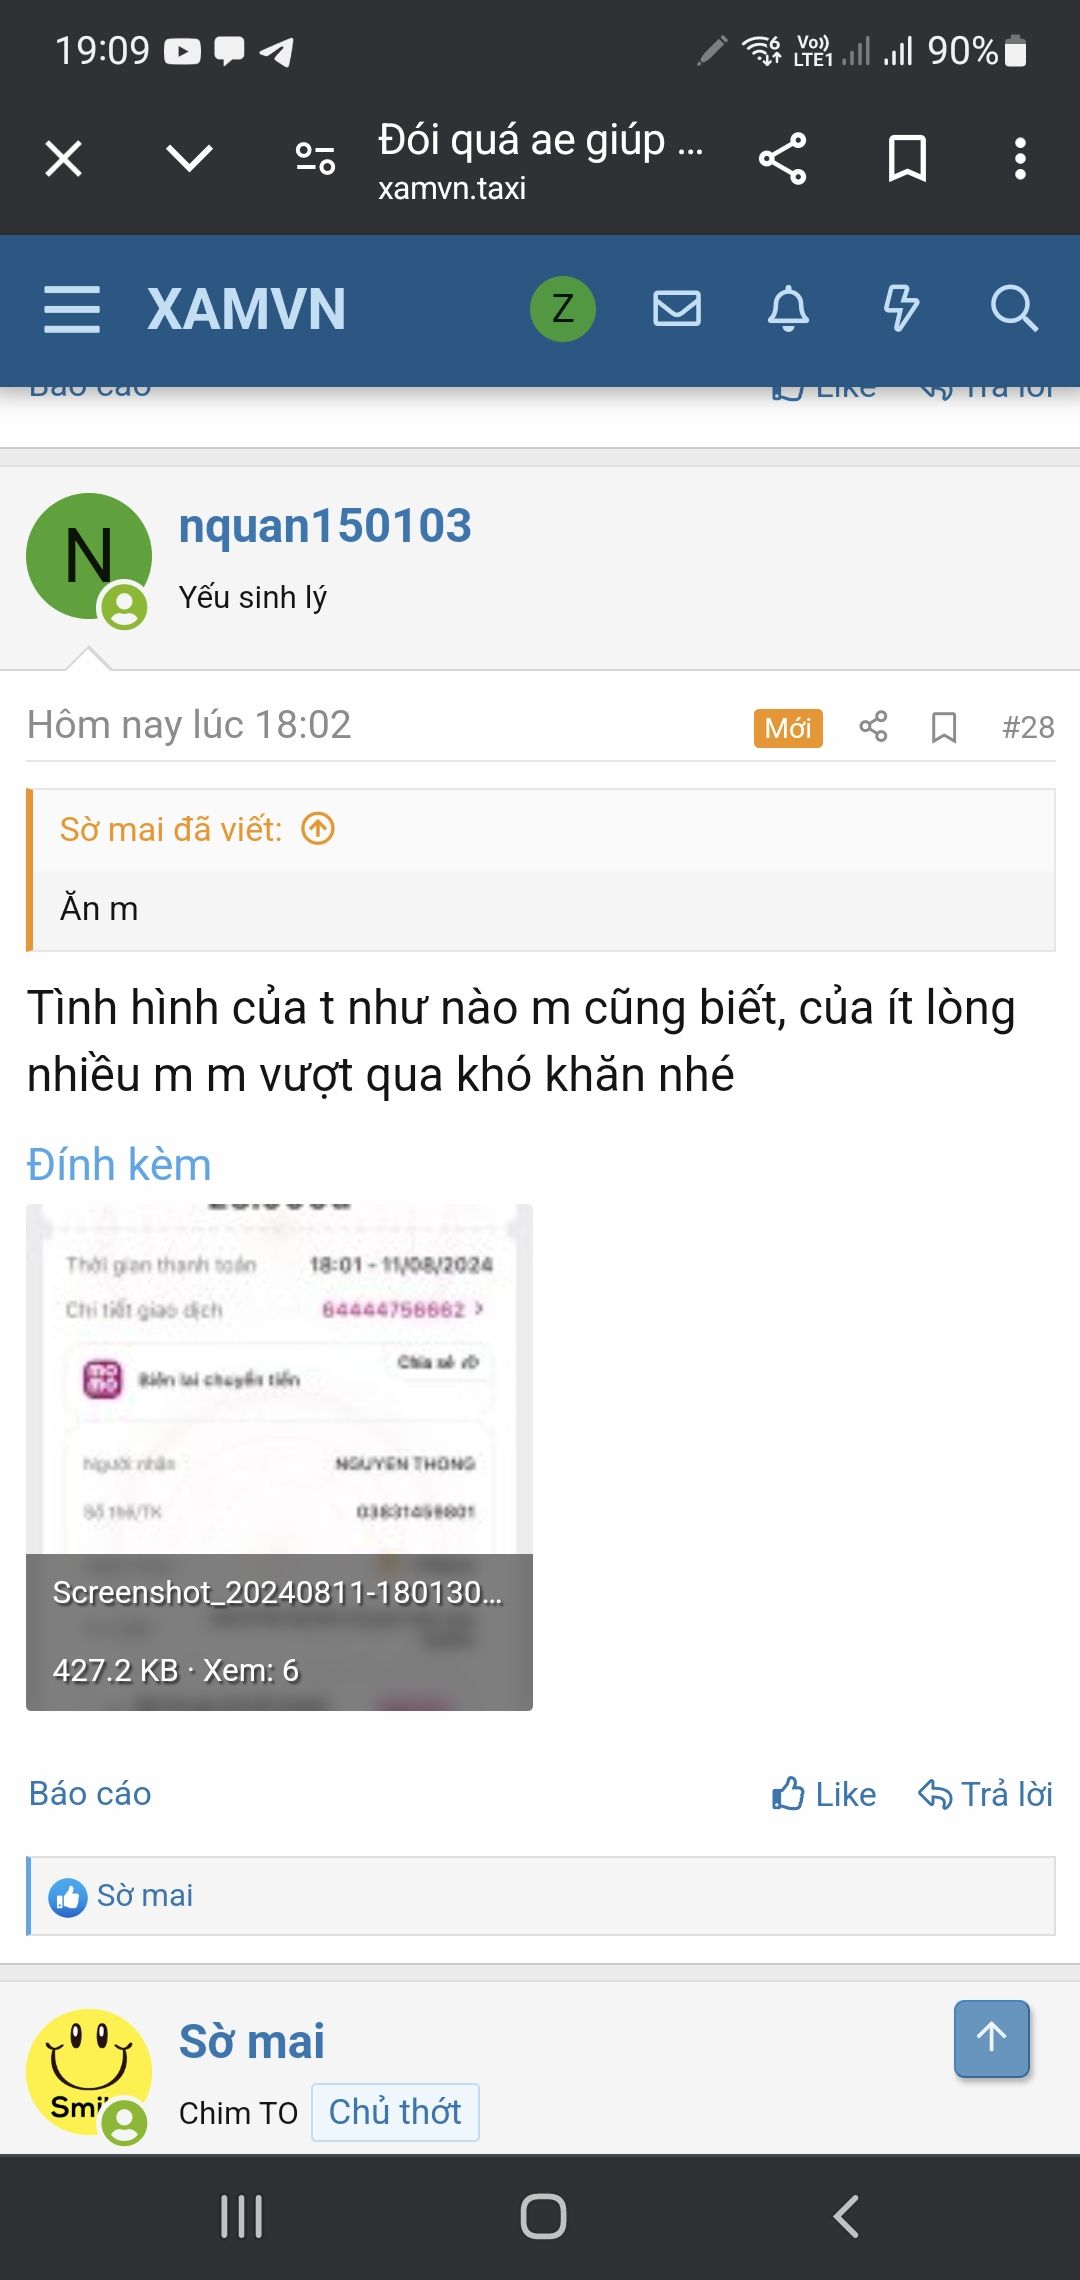Open the attached Screenshot_20240811 thumbnail

279,1457
